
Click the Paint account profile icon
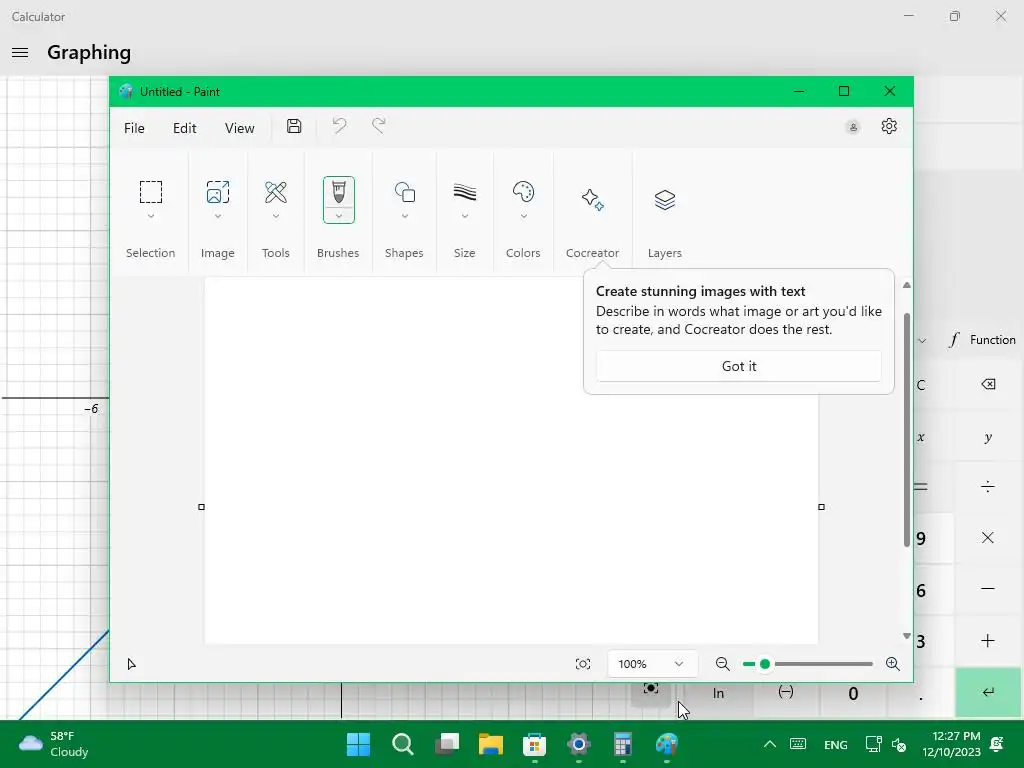[x=853, y=127]
